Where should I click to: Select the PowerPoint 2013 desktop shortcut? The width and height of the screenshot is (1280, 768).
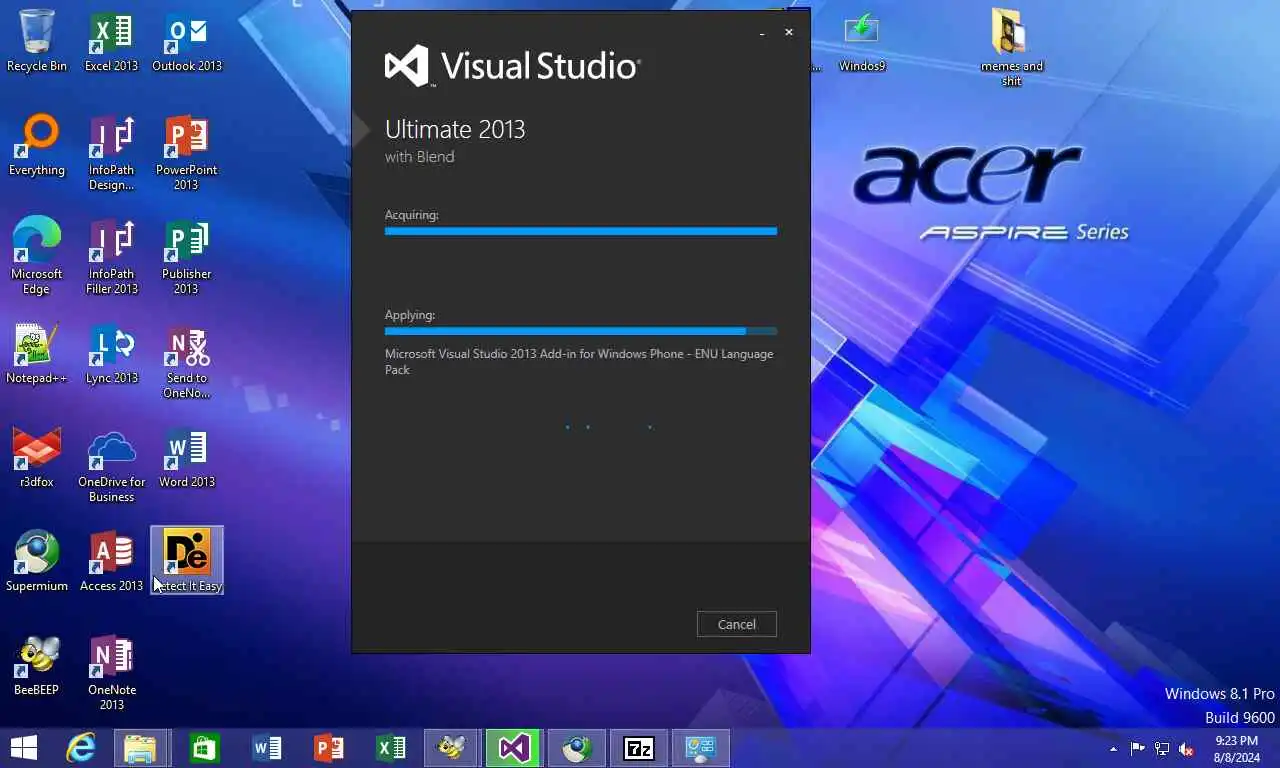(187, 152)
